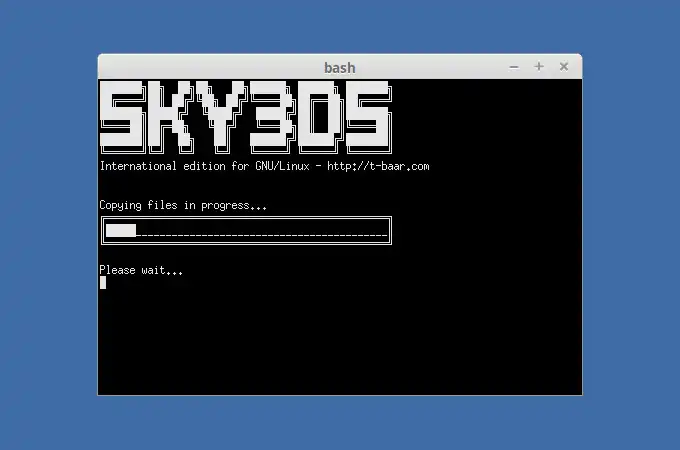
Task: Click the first S in SKY3DS logo
Action: click(x=122, y=117)
